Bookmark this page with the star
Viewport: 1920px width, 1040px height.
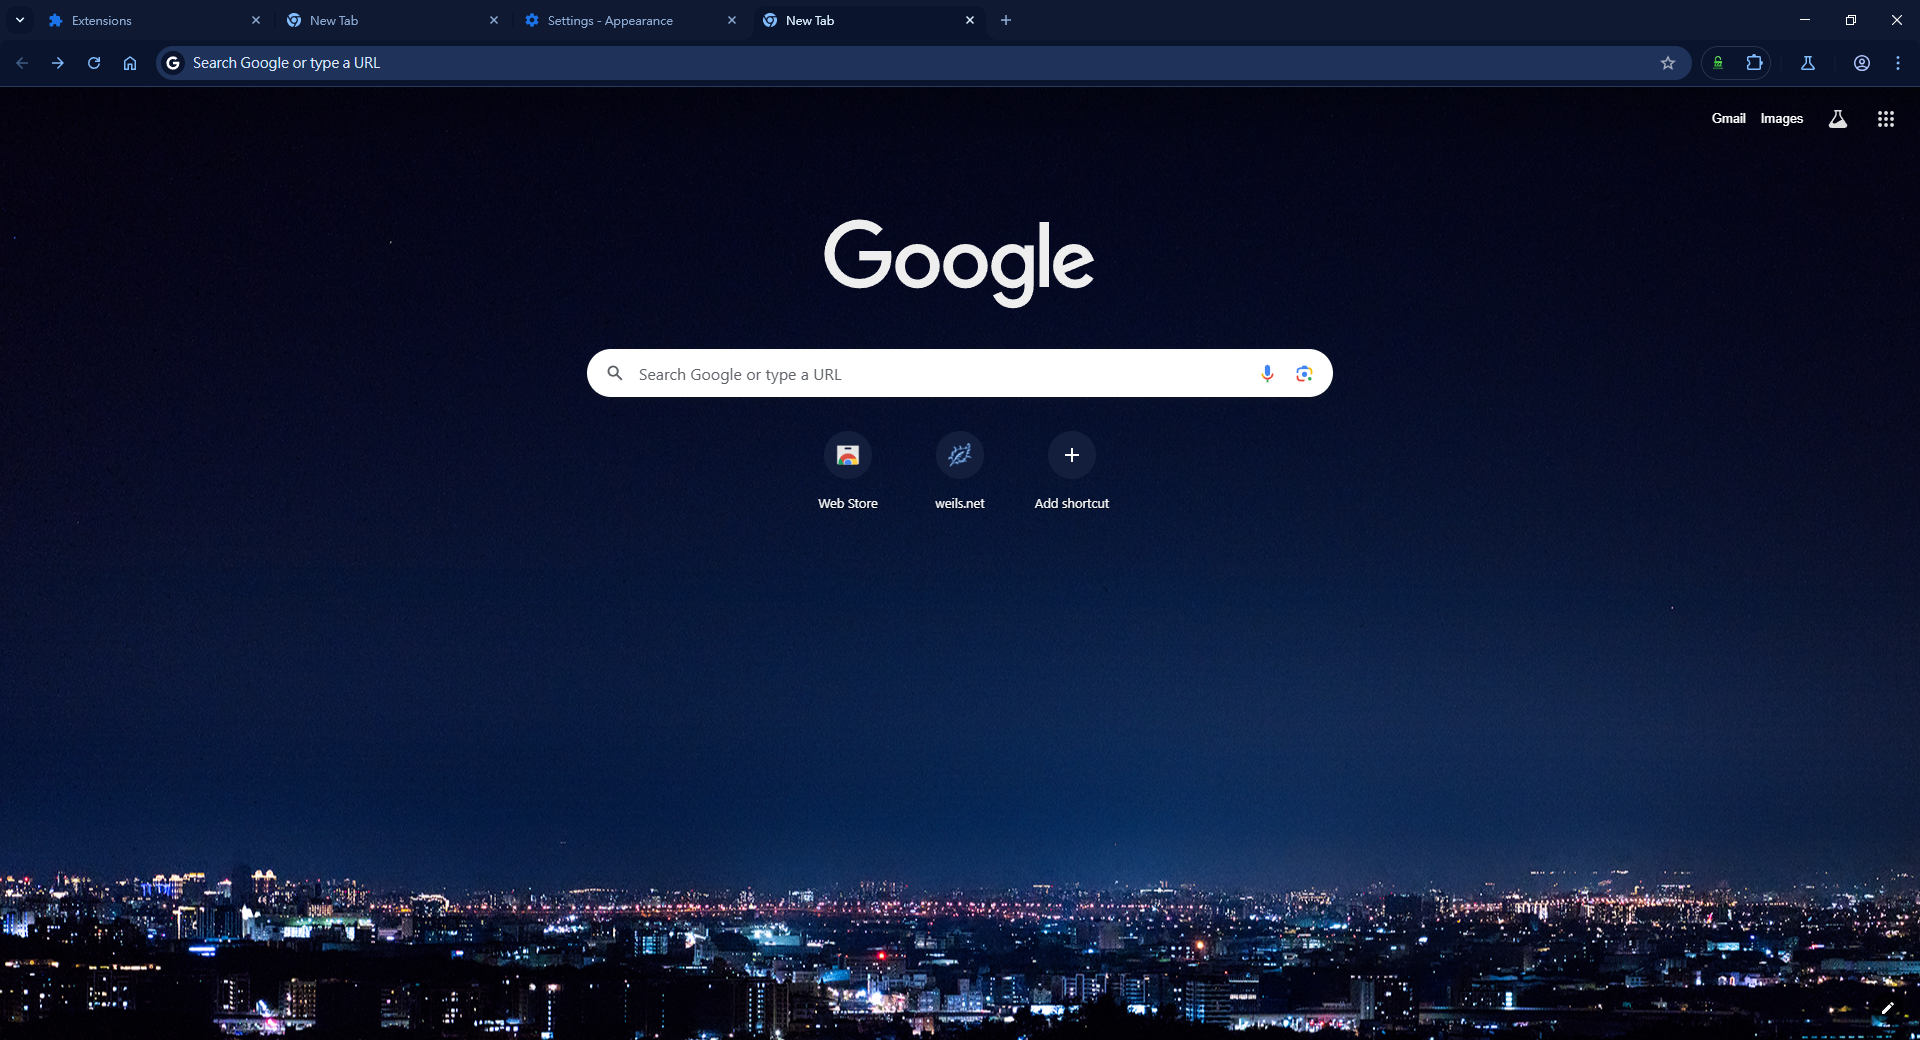[x=1667, y=62]
